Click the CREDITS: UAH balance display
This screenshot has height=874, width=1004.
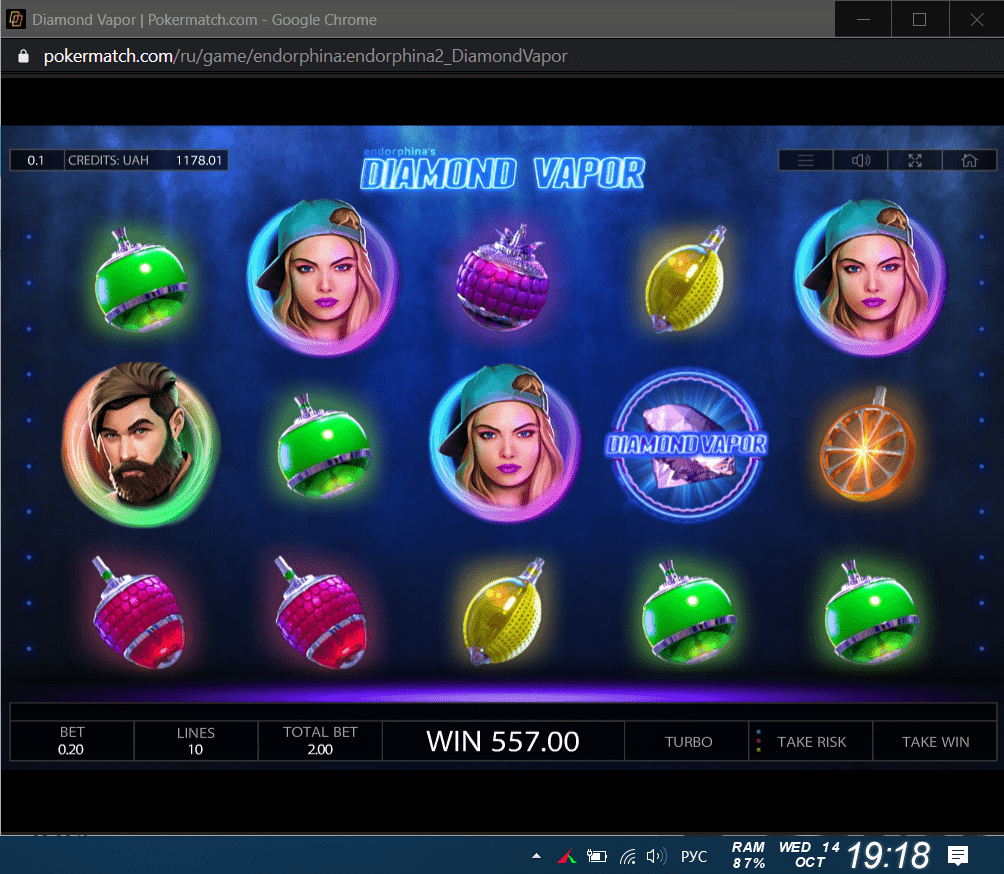click(x=146, y=160)
